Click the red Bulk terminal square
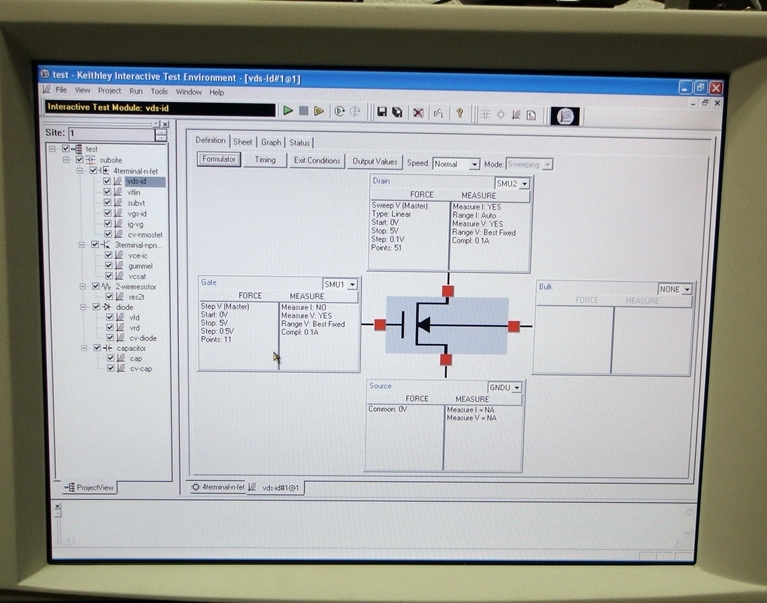 coord(514,327)
